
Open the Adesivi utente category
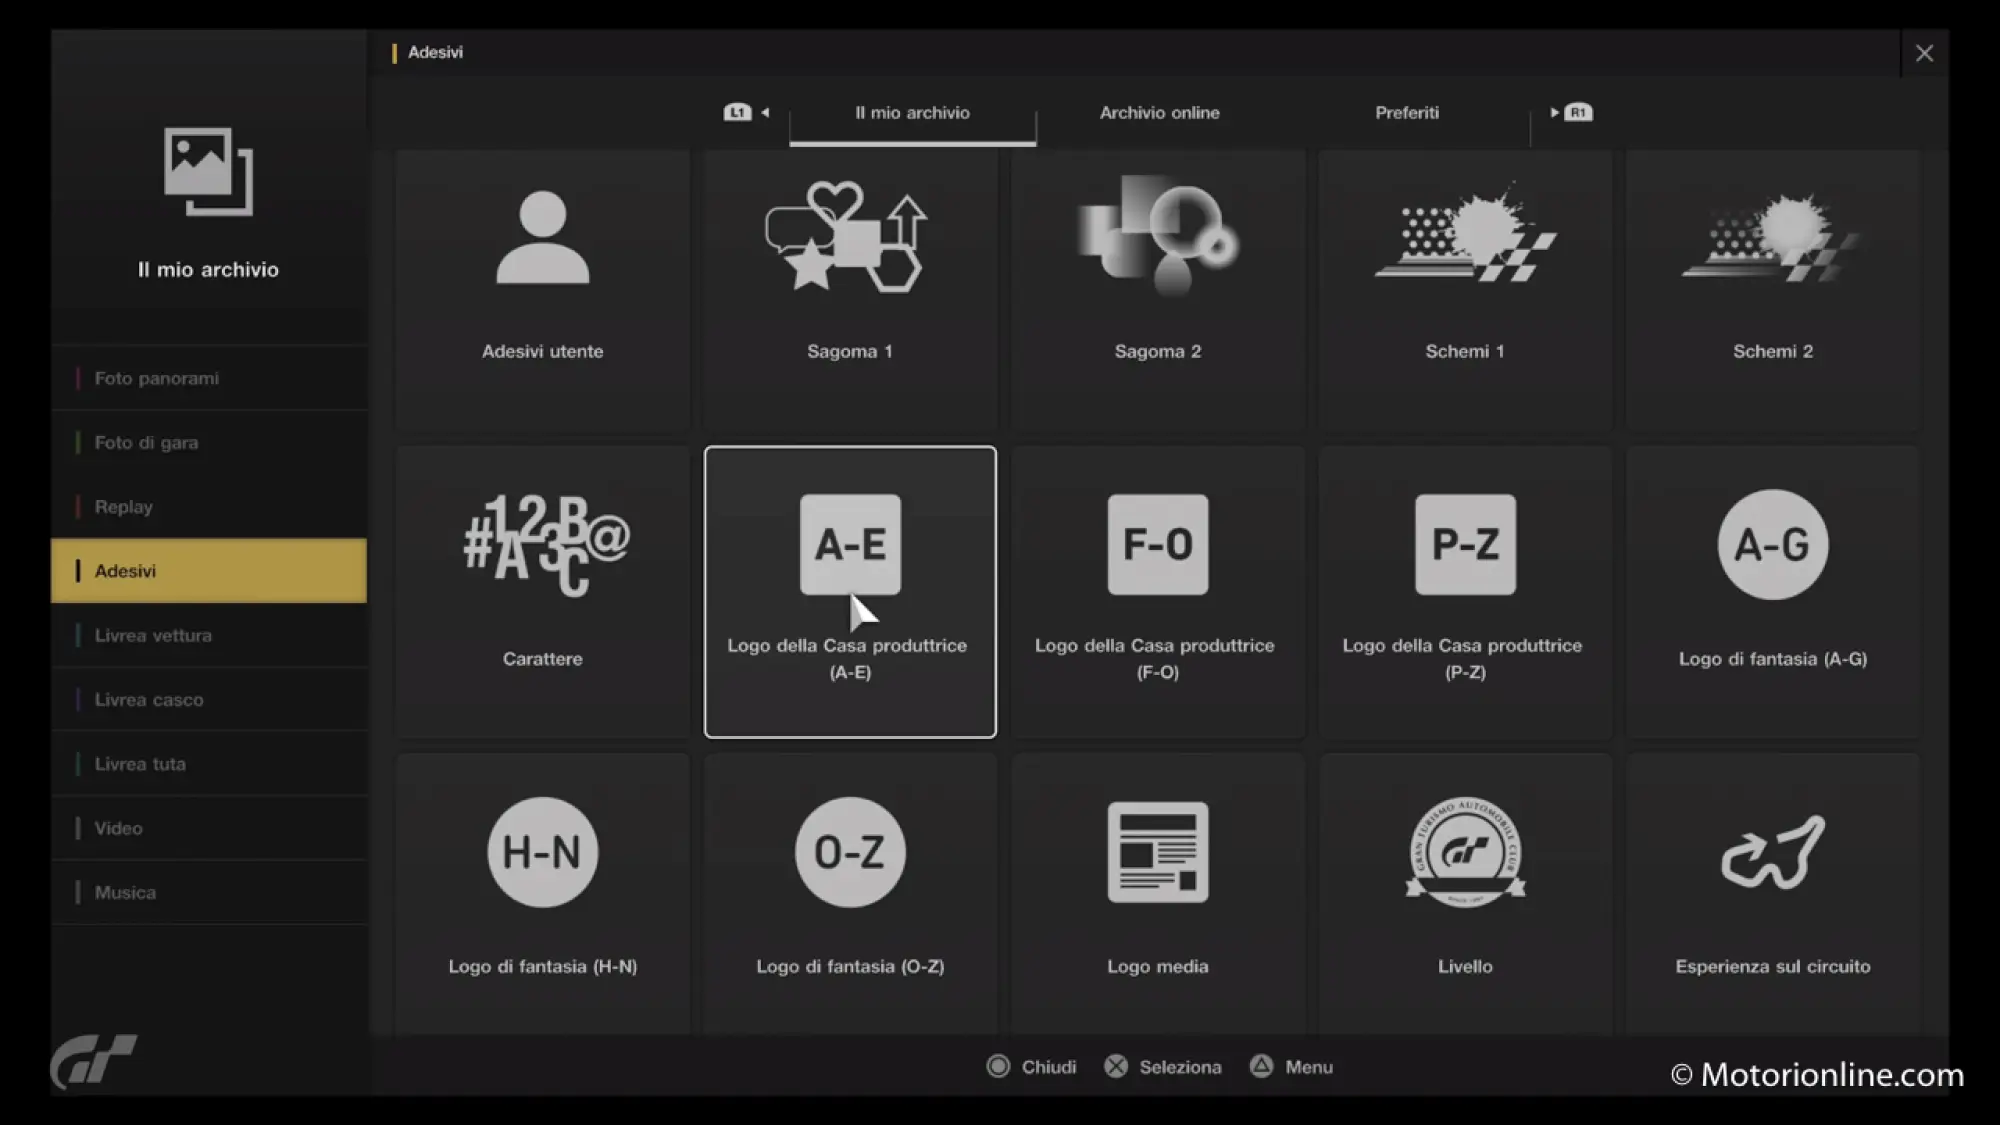(x=542, y=290)
